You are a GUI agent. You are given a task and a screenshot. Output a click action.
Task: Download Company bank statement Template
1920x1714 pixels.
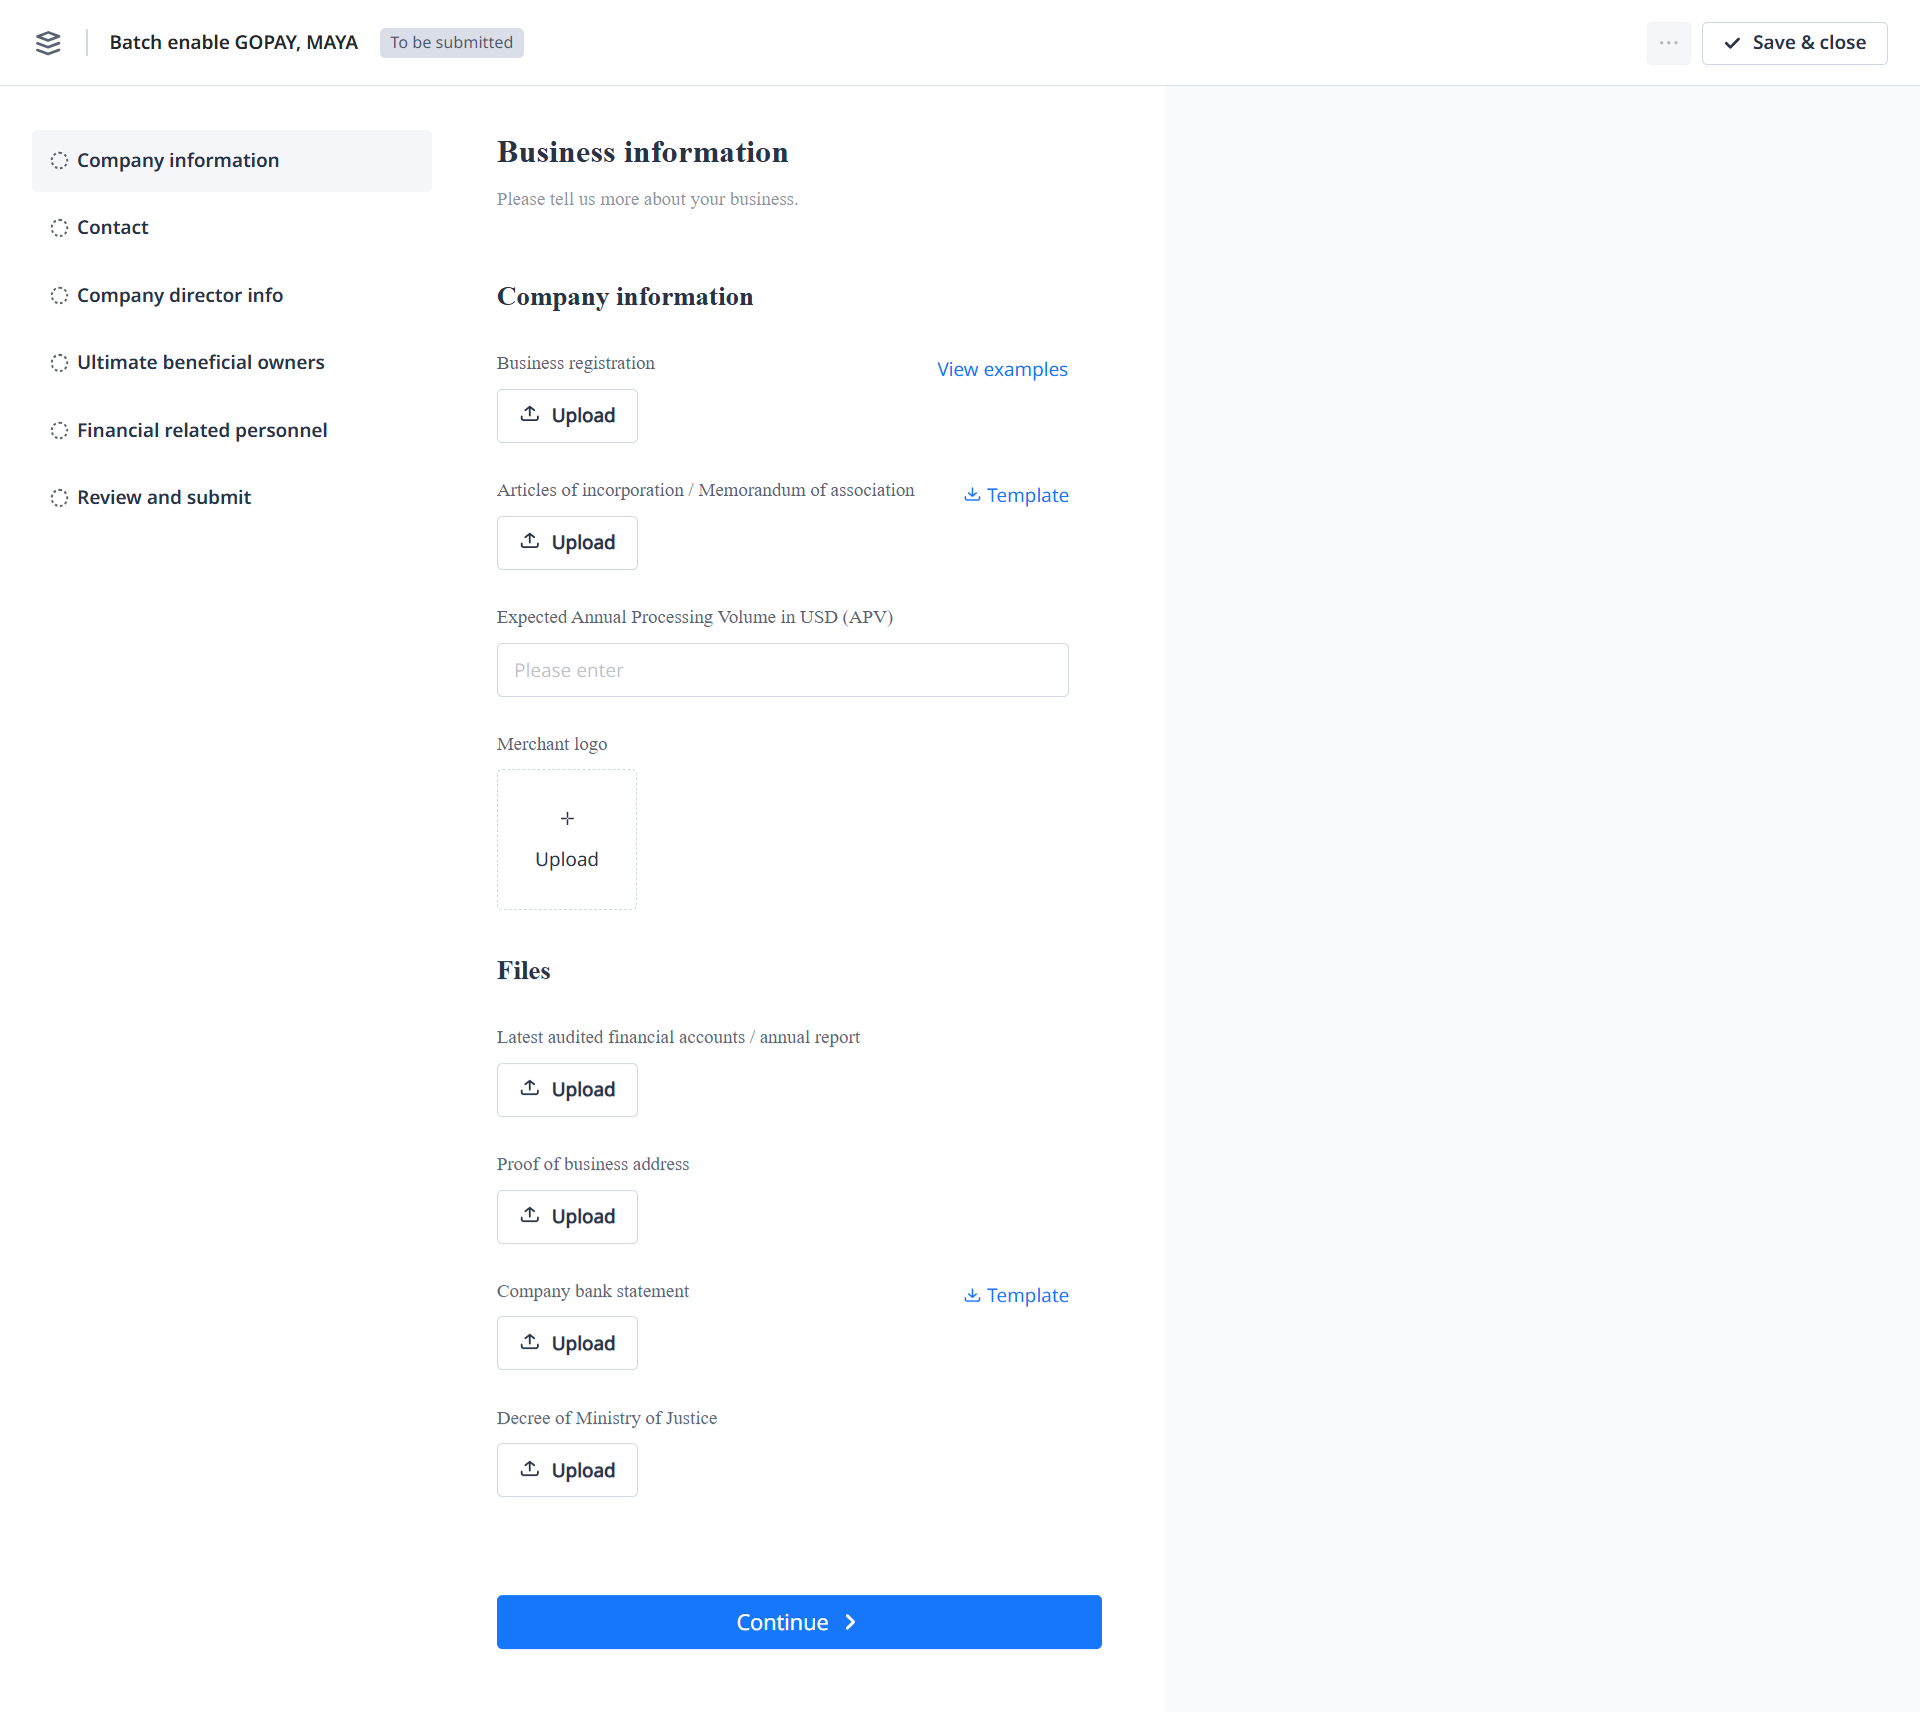point(1016,1295)
